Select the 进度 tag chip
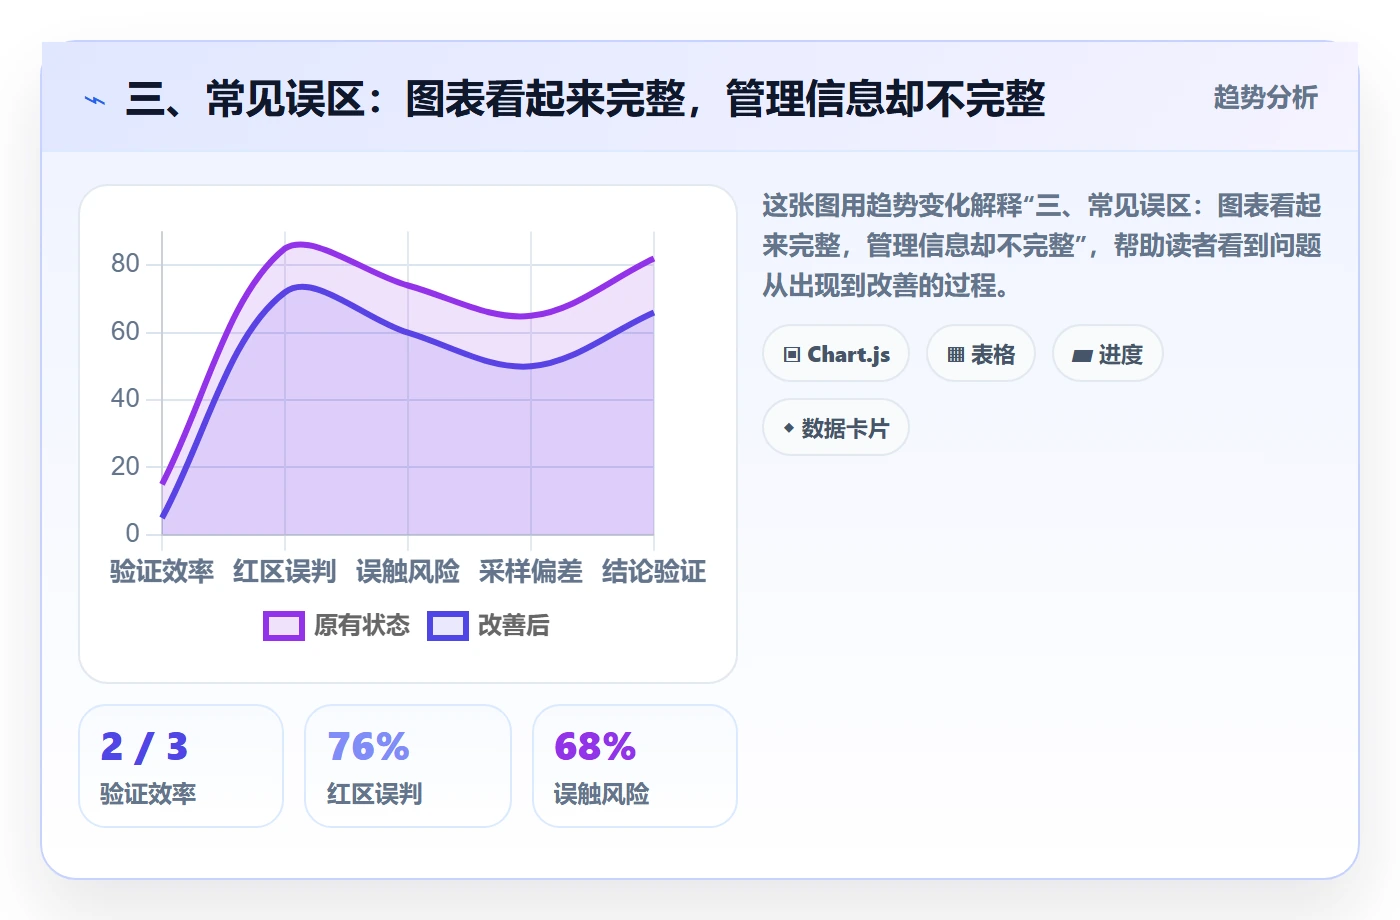The image size is (1400, 920). coord(1108,354)
